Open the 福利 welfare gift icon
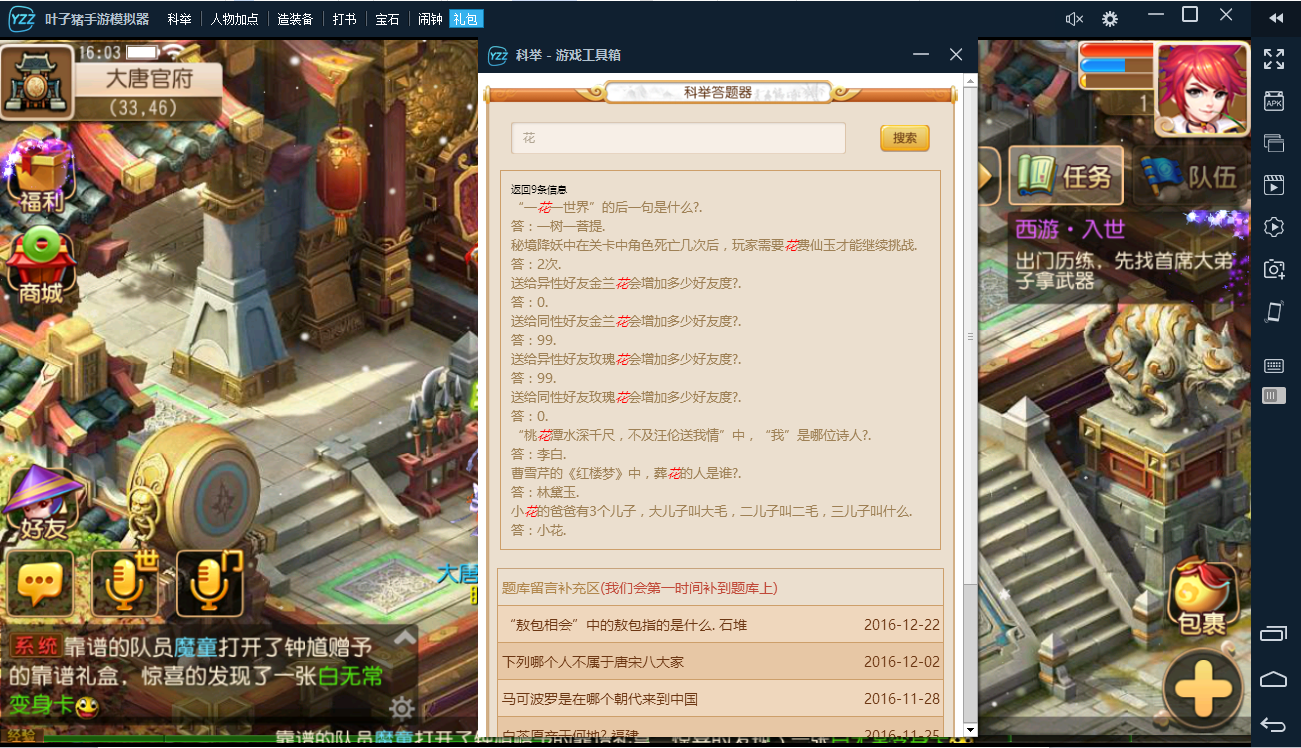Image resolution: width=1301 pixels, height=748 pixels. tap(40, 177)
